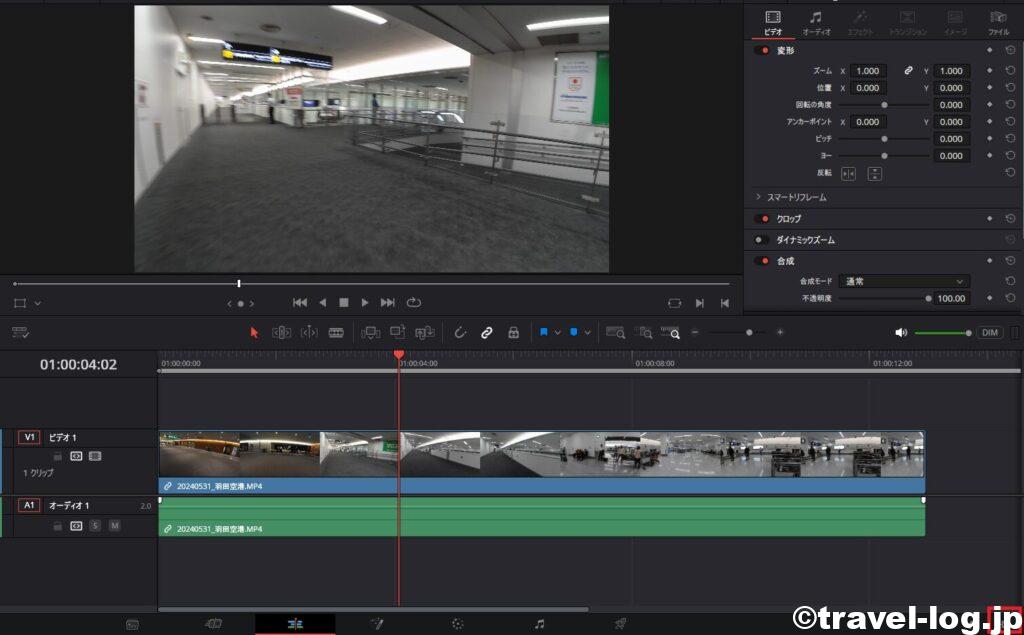Click the Linked Selection chain icon
The width and height of the screenshot is (1024, 635).
pos(487,332)
